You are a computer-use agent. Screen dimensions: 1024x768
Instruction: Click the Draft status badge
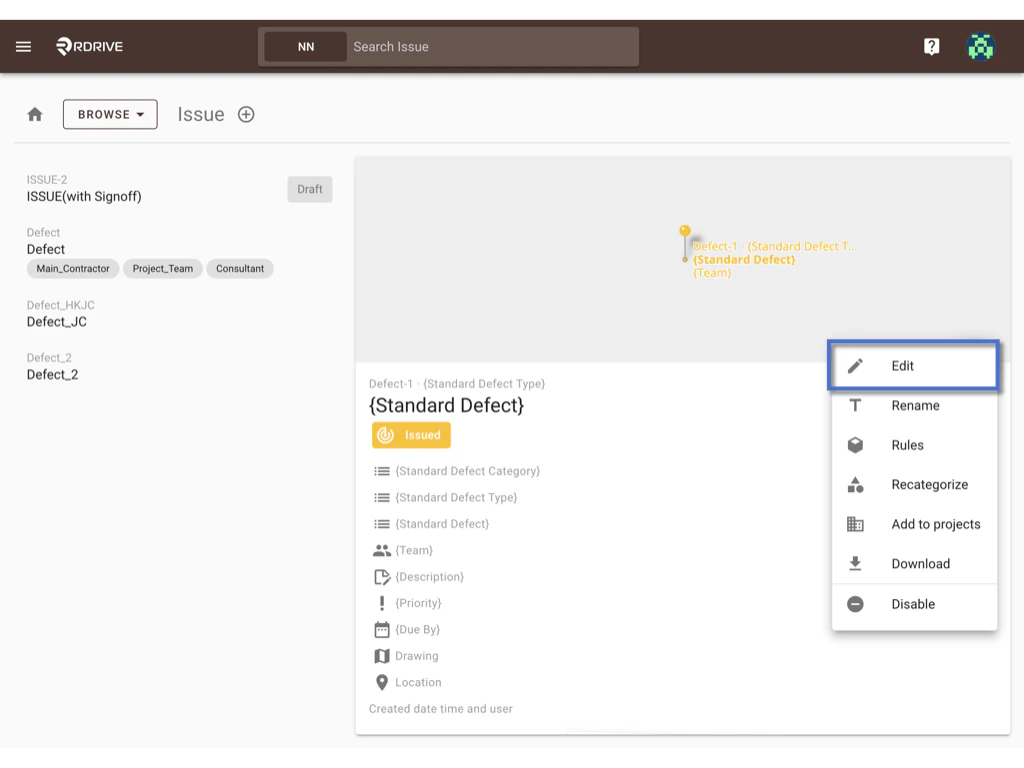click(309, 189)
